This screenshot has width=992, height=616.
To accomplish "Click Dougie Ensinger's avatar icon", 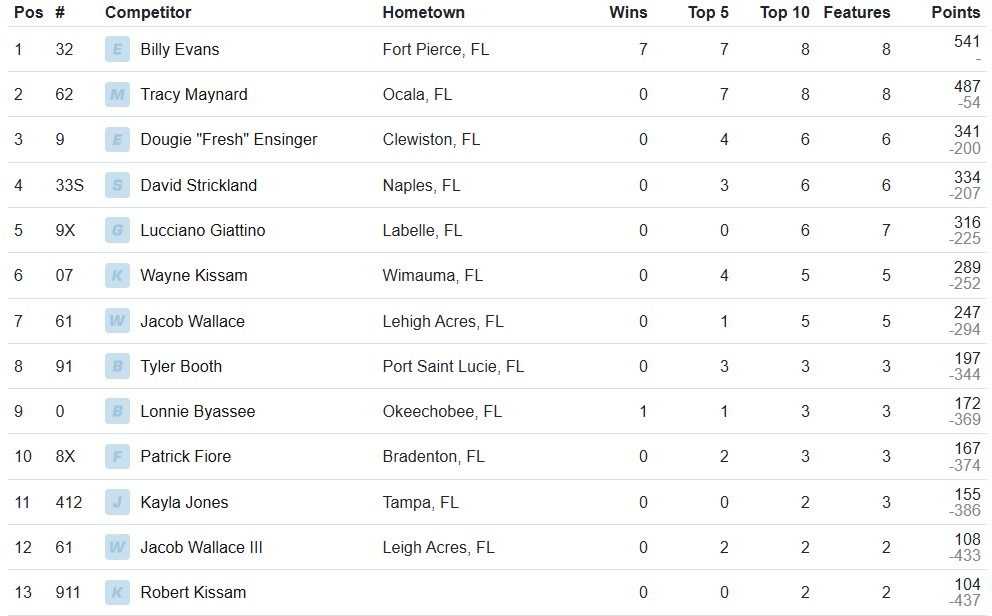I will click(117, 140).
